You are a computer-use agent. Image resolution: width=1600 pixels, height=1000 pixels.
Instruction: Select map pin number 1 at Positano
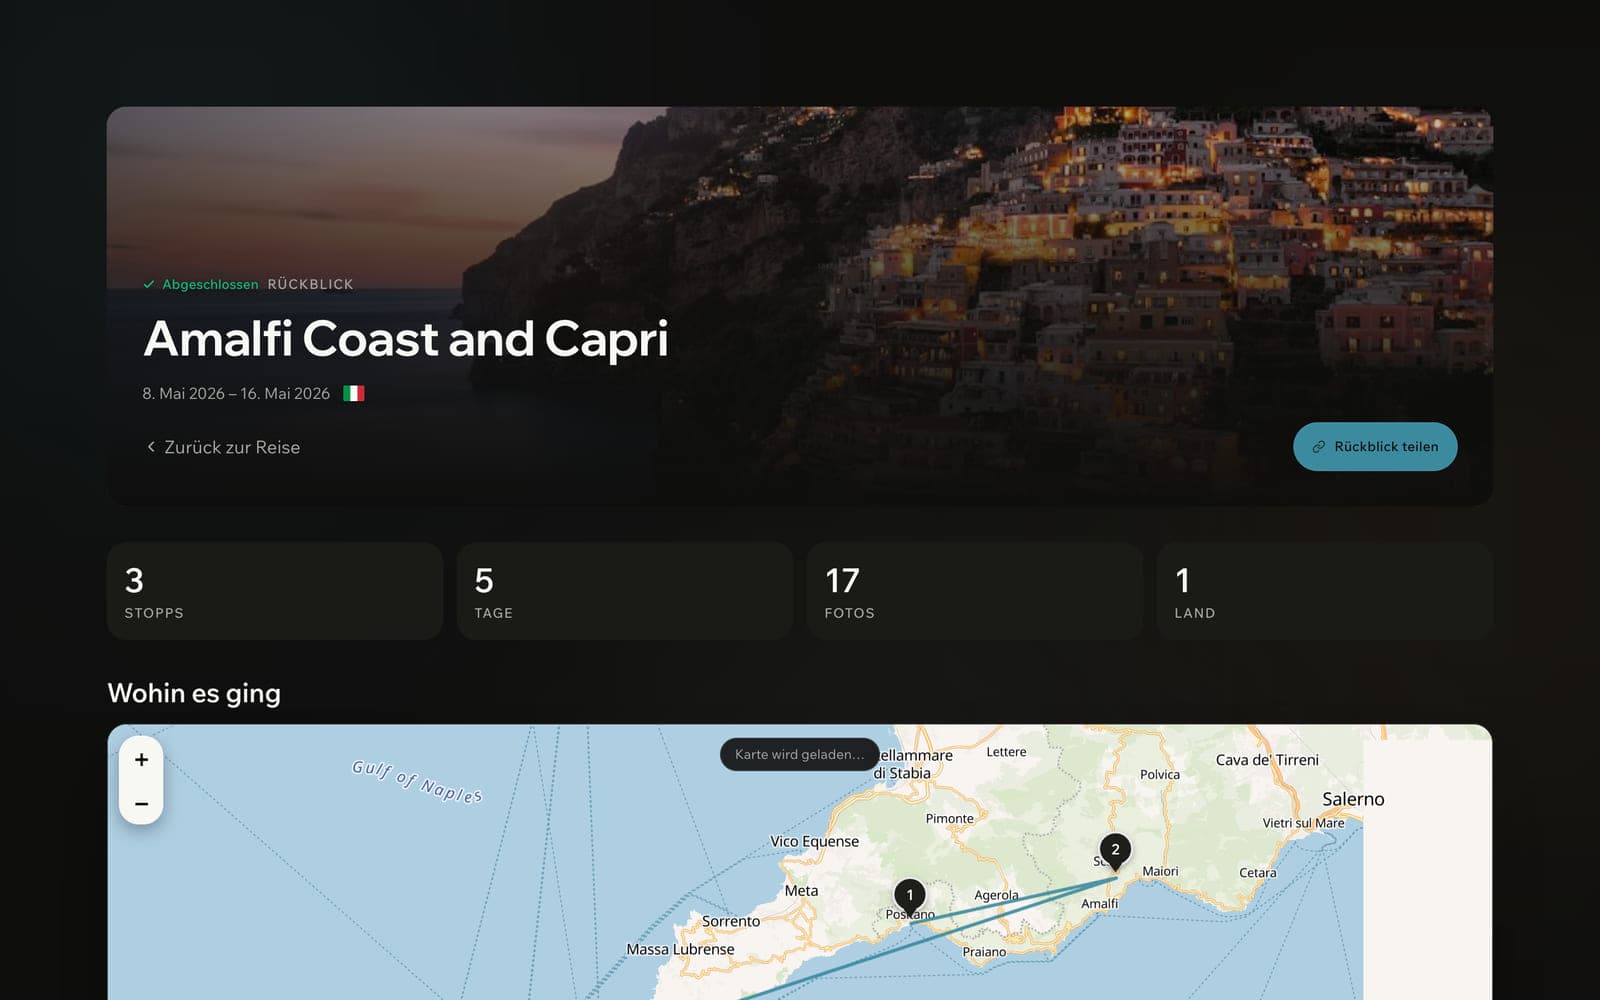pos(909,897)
